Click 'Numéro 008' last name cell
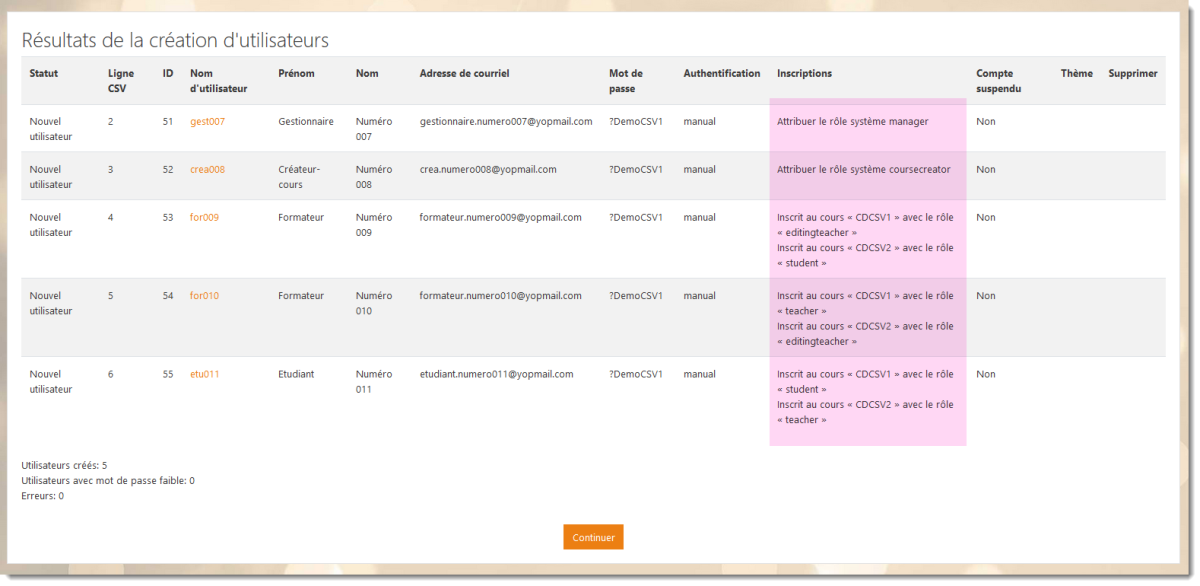This screenshot has height=586, width=1200. pos(374,177)
